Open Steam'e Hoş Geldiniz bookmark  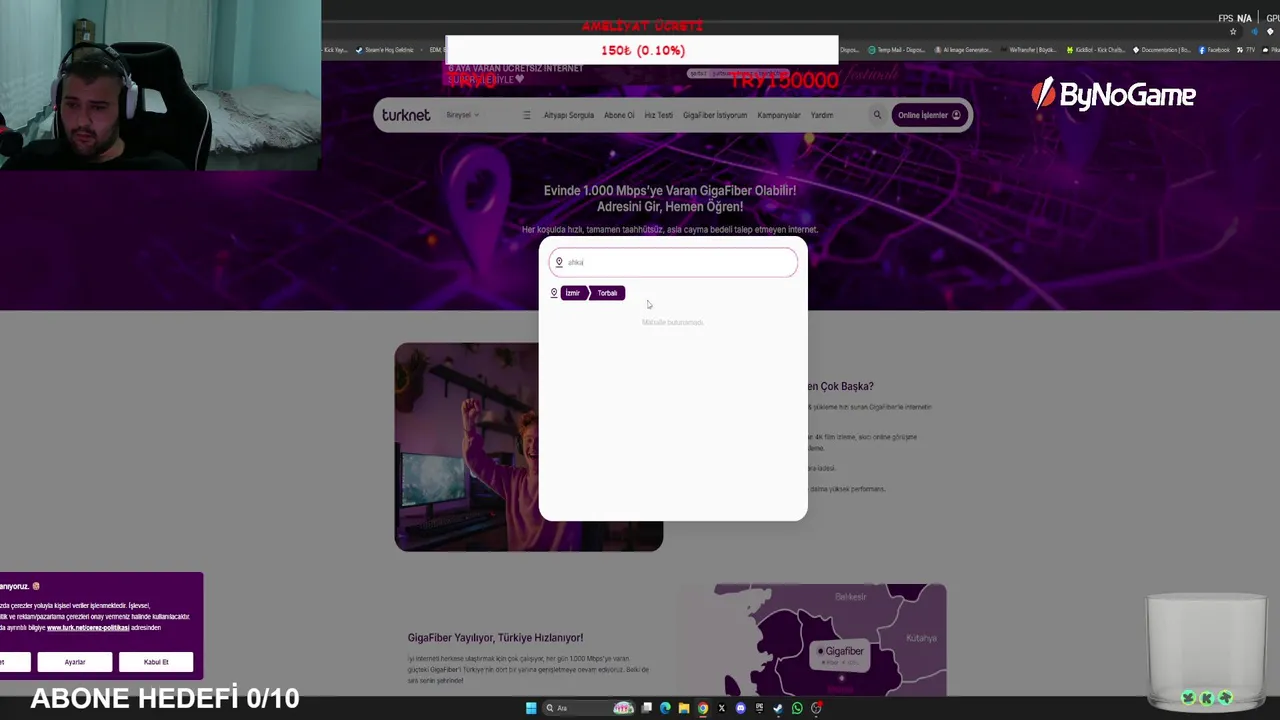click(x=385, y=50)
